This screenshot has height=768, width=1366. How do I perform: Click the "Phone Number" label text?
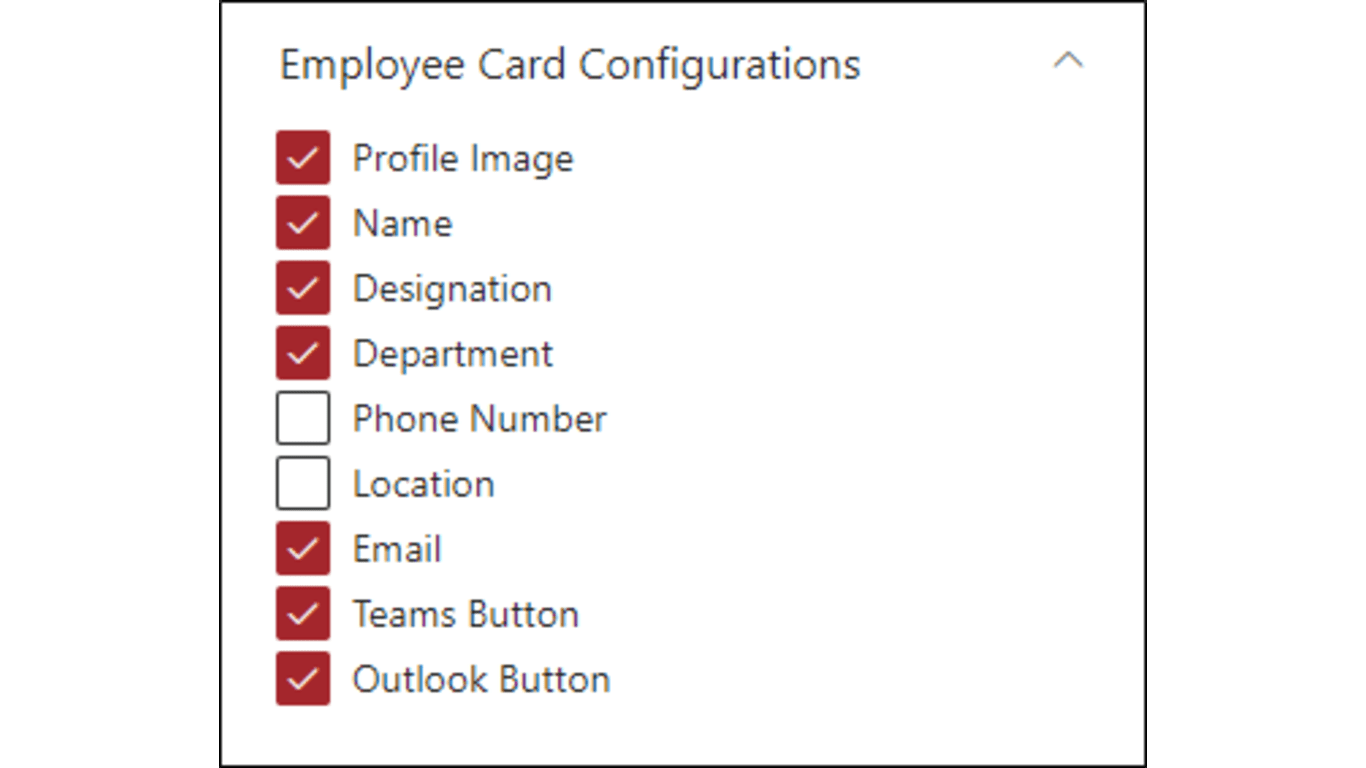coord(479,418)
